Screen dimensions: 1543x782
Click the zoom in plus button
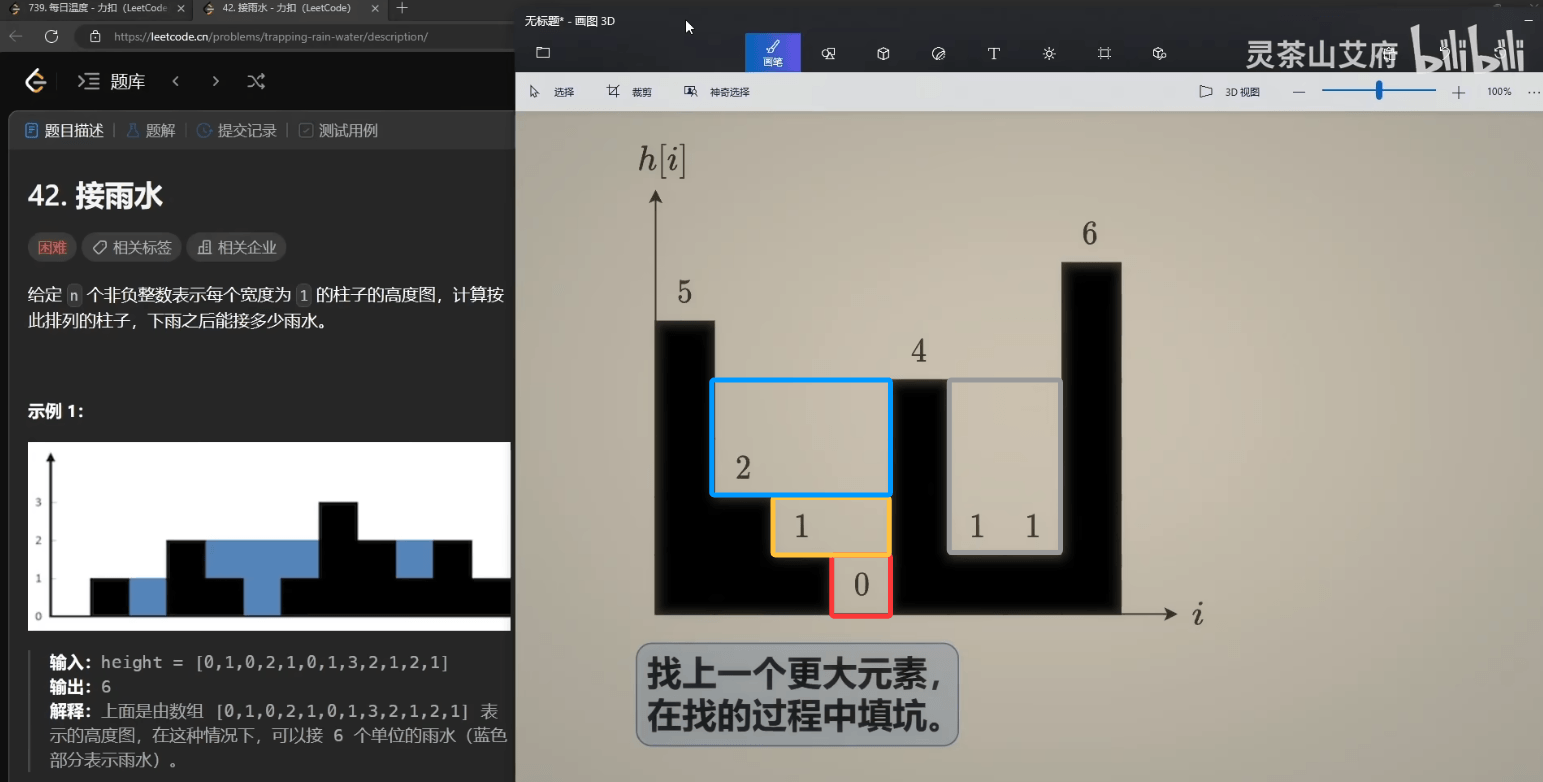(1458, 92)
